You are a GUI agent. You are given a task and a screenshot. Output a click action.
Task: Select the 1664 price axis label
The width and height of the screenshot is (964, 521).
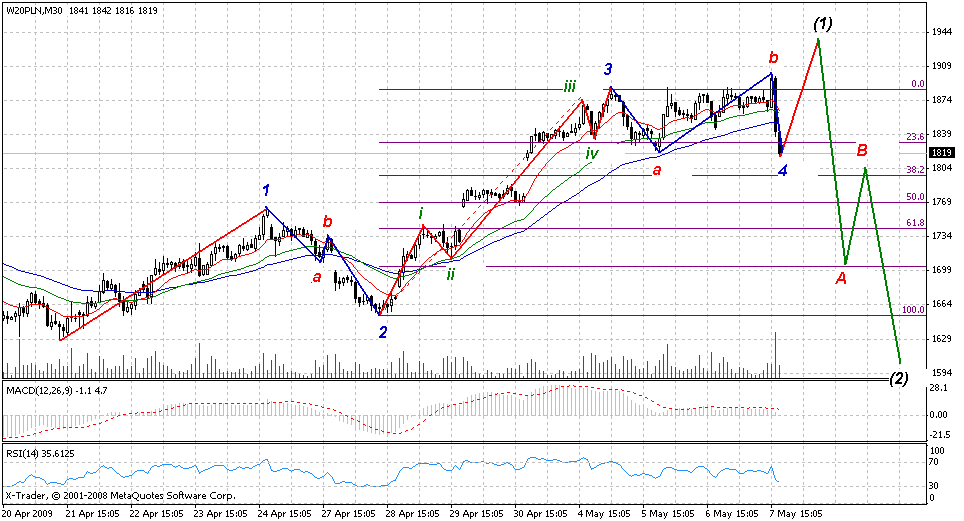941,303
